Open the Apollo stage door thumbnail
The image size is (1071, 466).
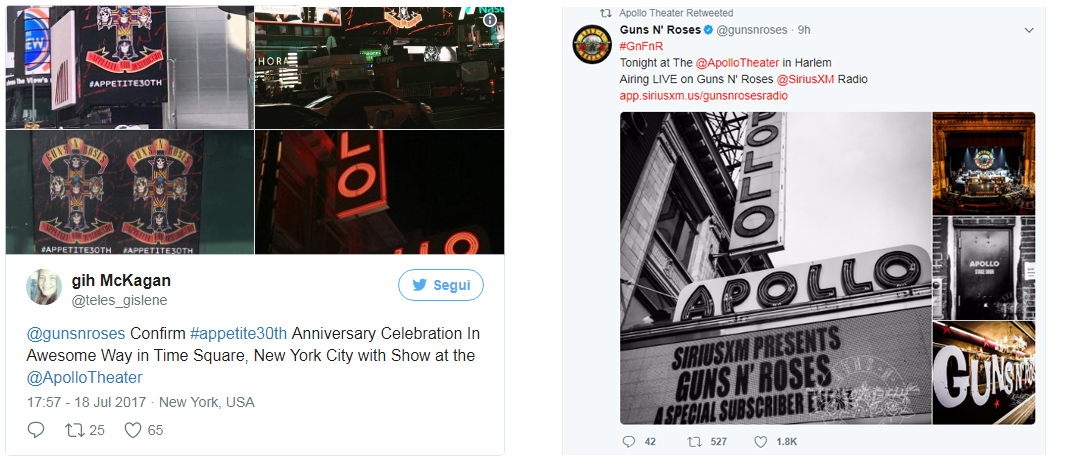pyautogui.click(x=984, y=268)
